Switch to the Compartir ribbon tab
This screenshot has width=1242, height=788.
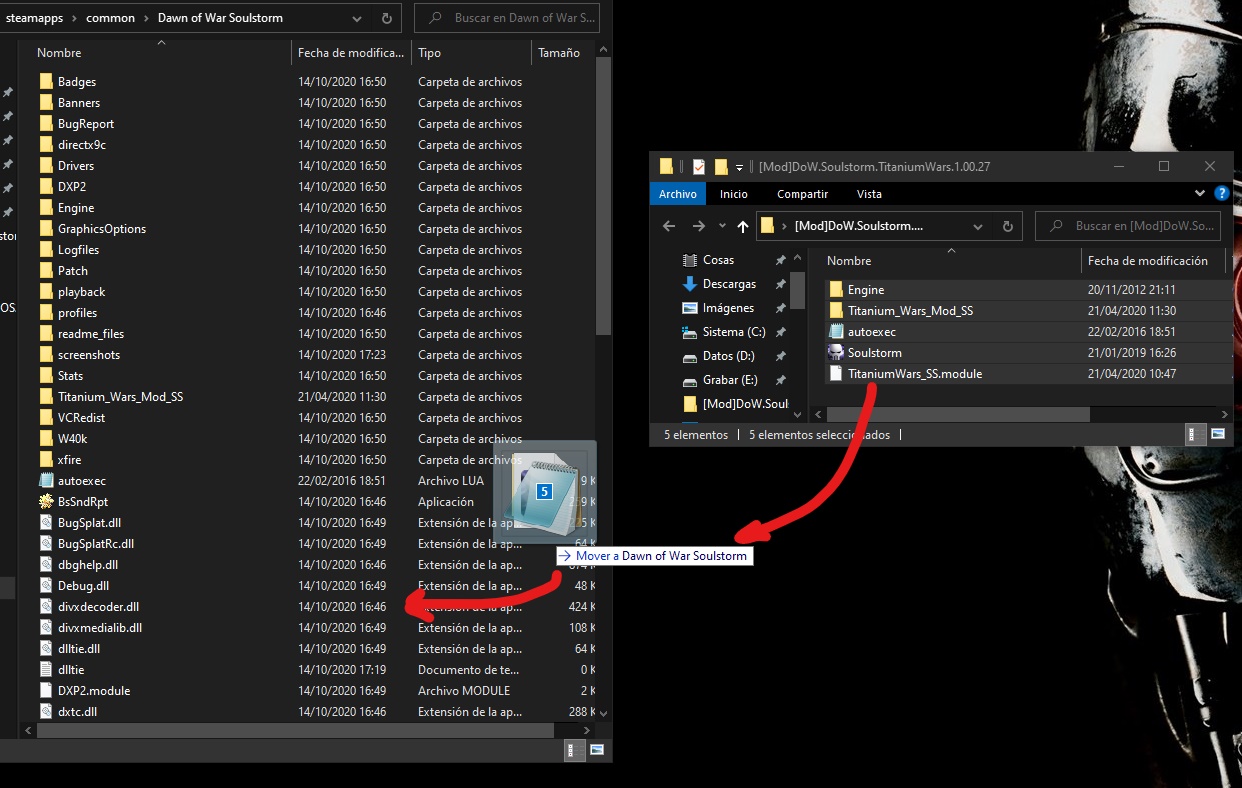click(802, 194)
